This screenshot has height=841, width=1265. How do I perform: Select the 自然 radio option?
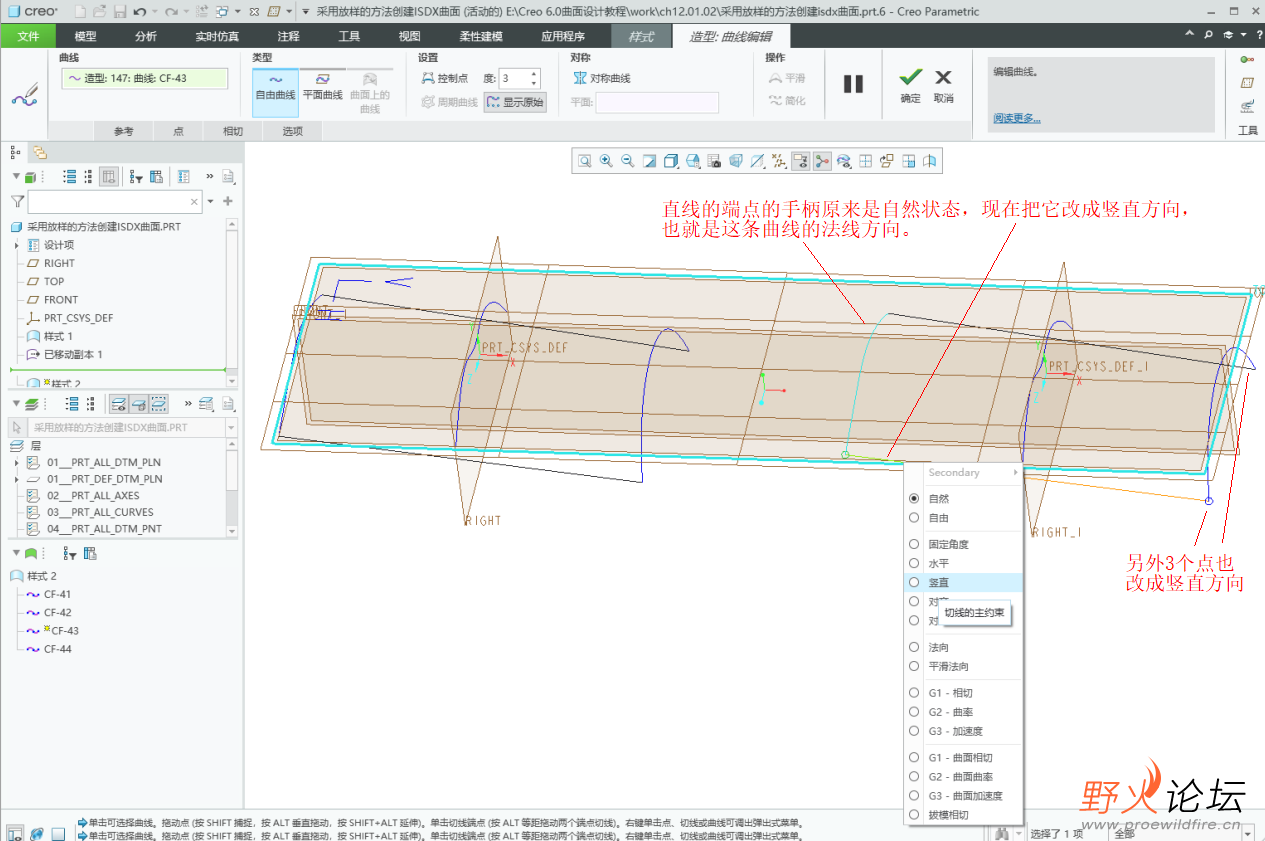pos(913,498)
